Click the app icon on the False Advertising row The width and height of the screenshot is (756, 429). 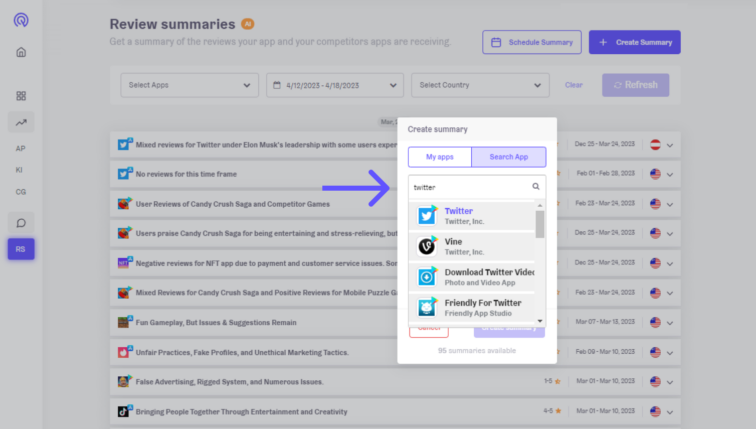(125, 381)
